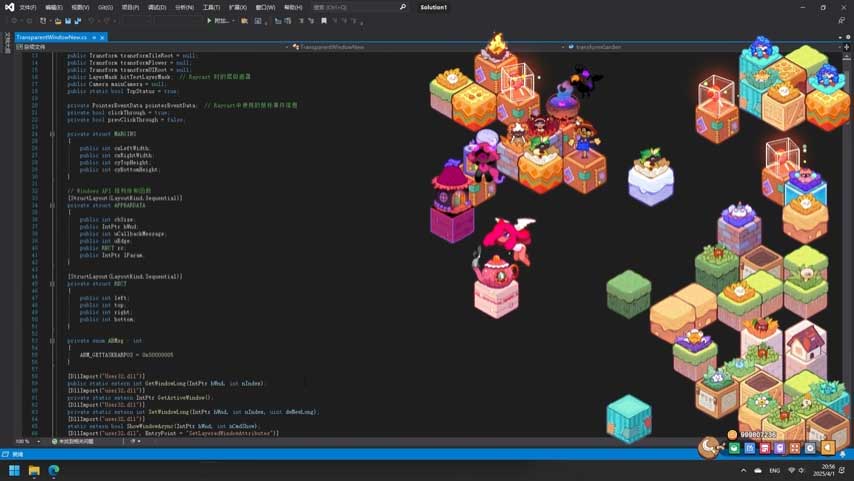Click the coin icon beside 999807236
The height and width of the screenshot is (481, 854).
[x=733, y=434]
